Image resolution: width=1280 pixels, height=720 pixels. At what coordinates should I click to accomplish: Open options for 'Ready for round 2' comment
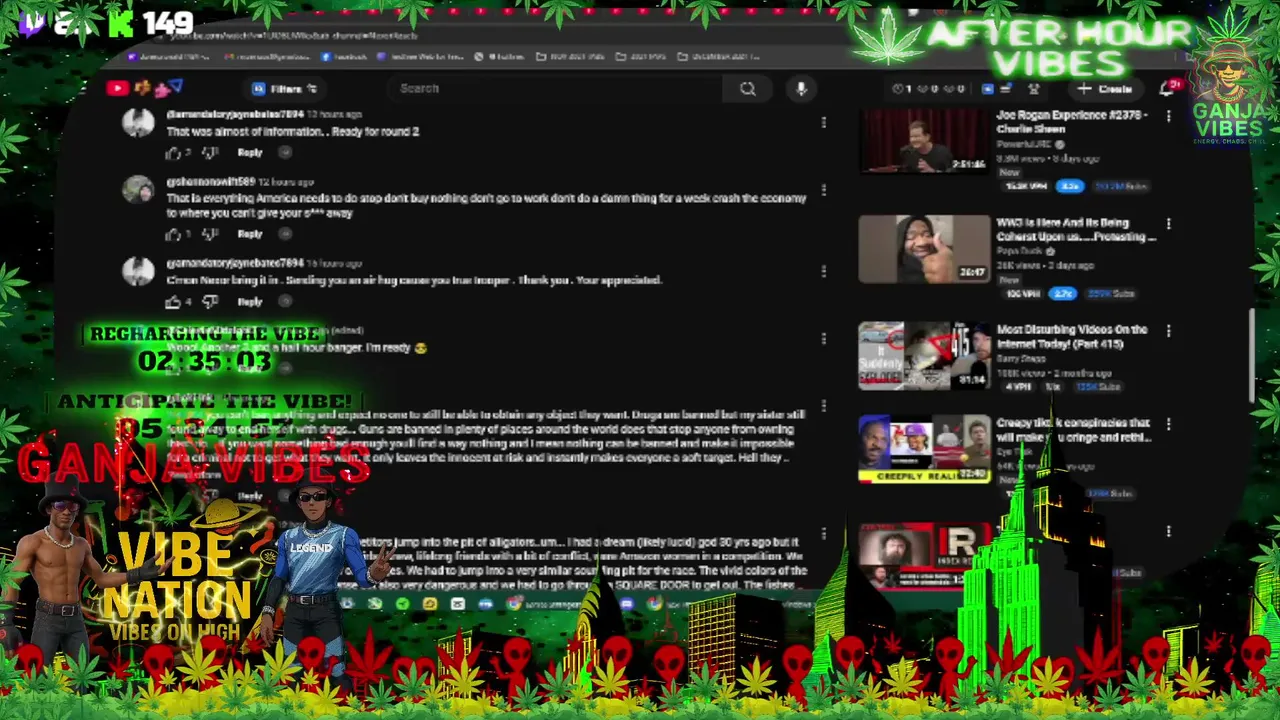click(x=824, y=123)
